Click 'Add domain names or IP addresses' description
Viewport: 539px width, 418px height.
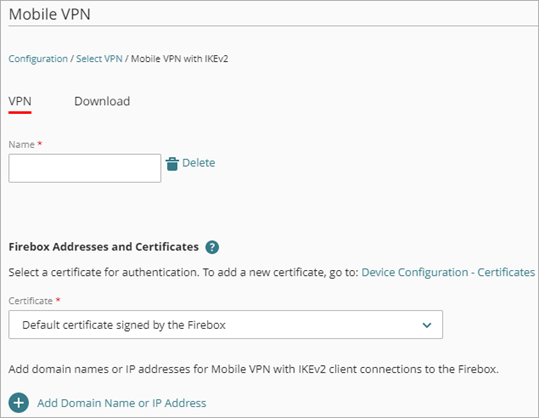click(x=253, y=369)
